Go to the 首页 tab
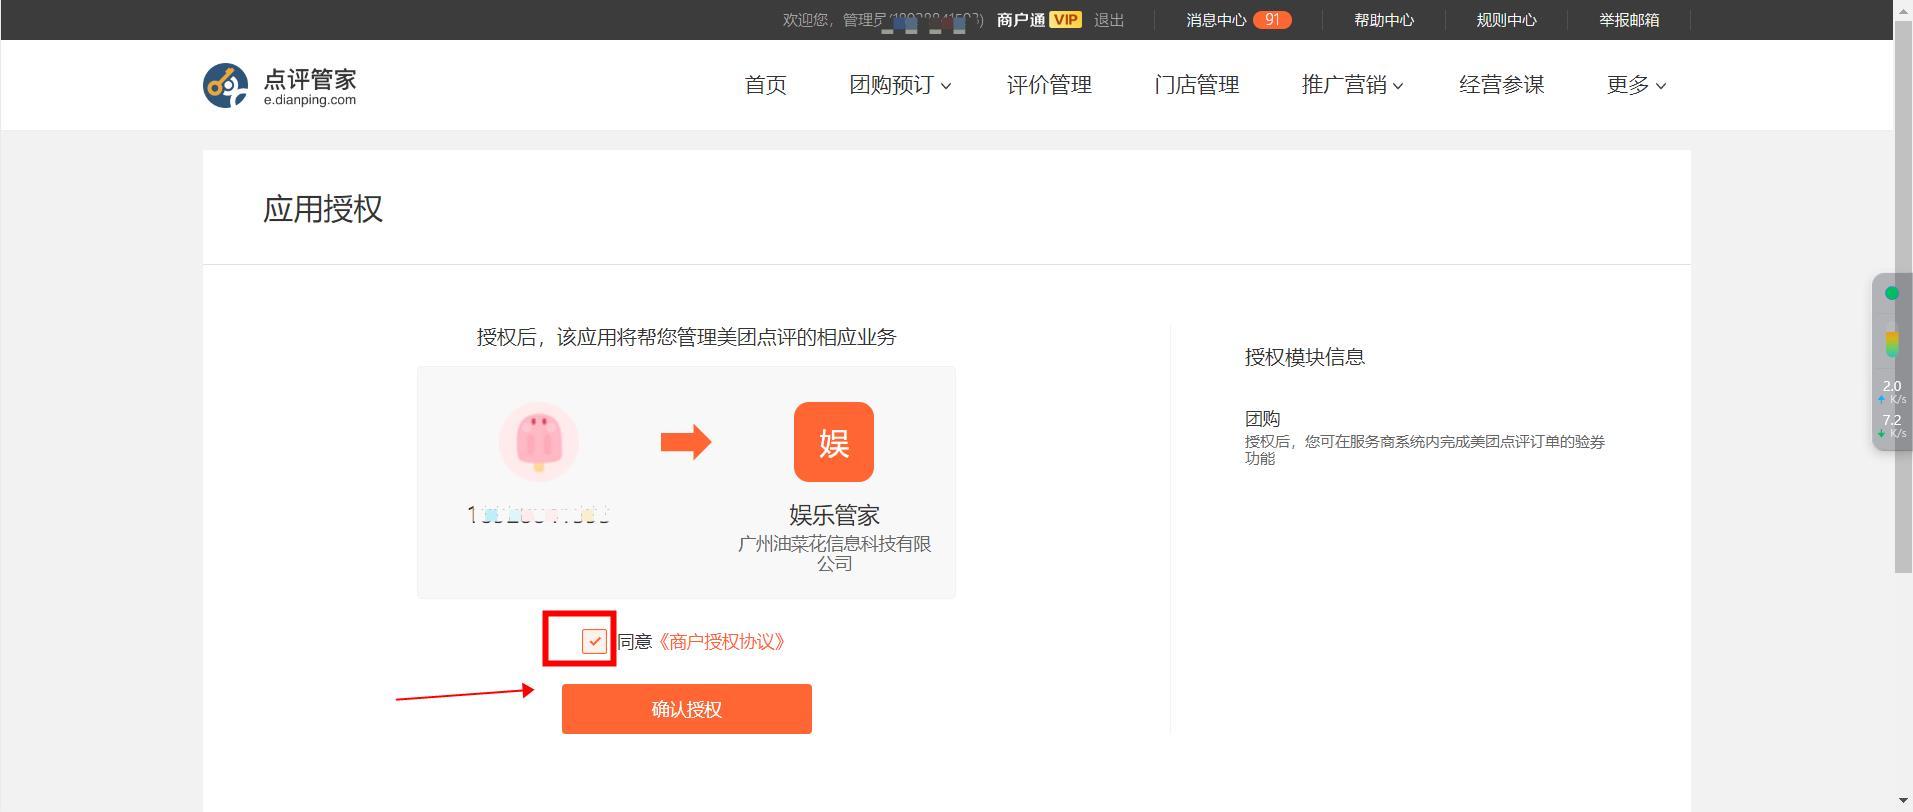 click(766, 85)
